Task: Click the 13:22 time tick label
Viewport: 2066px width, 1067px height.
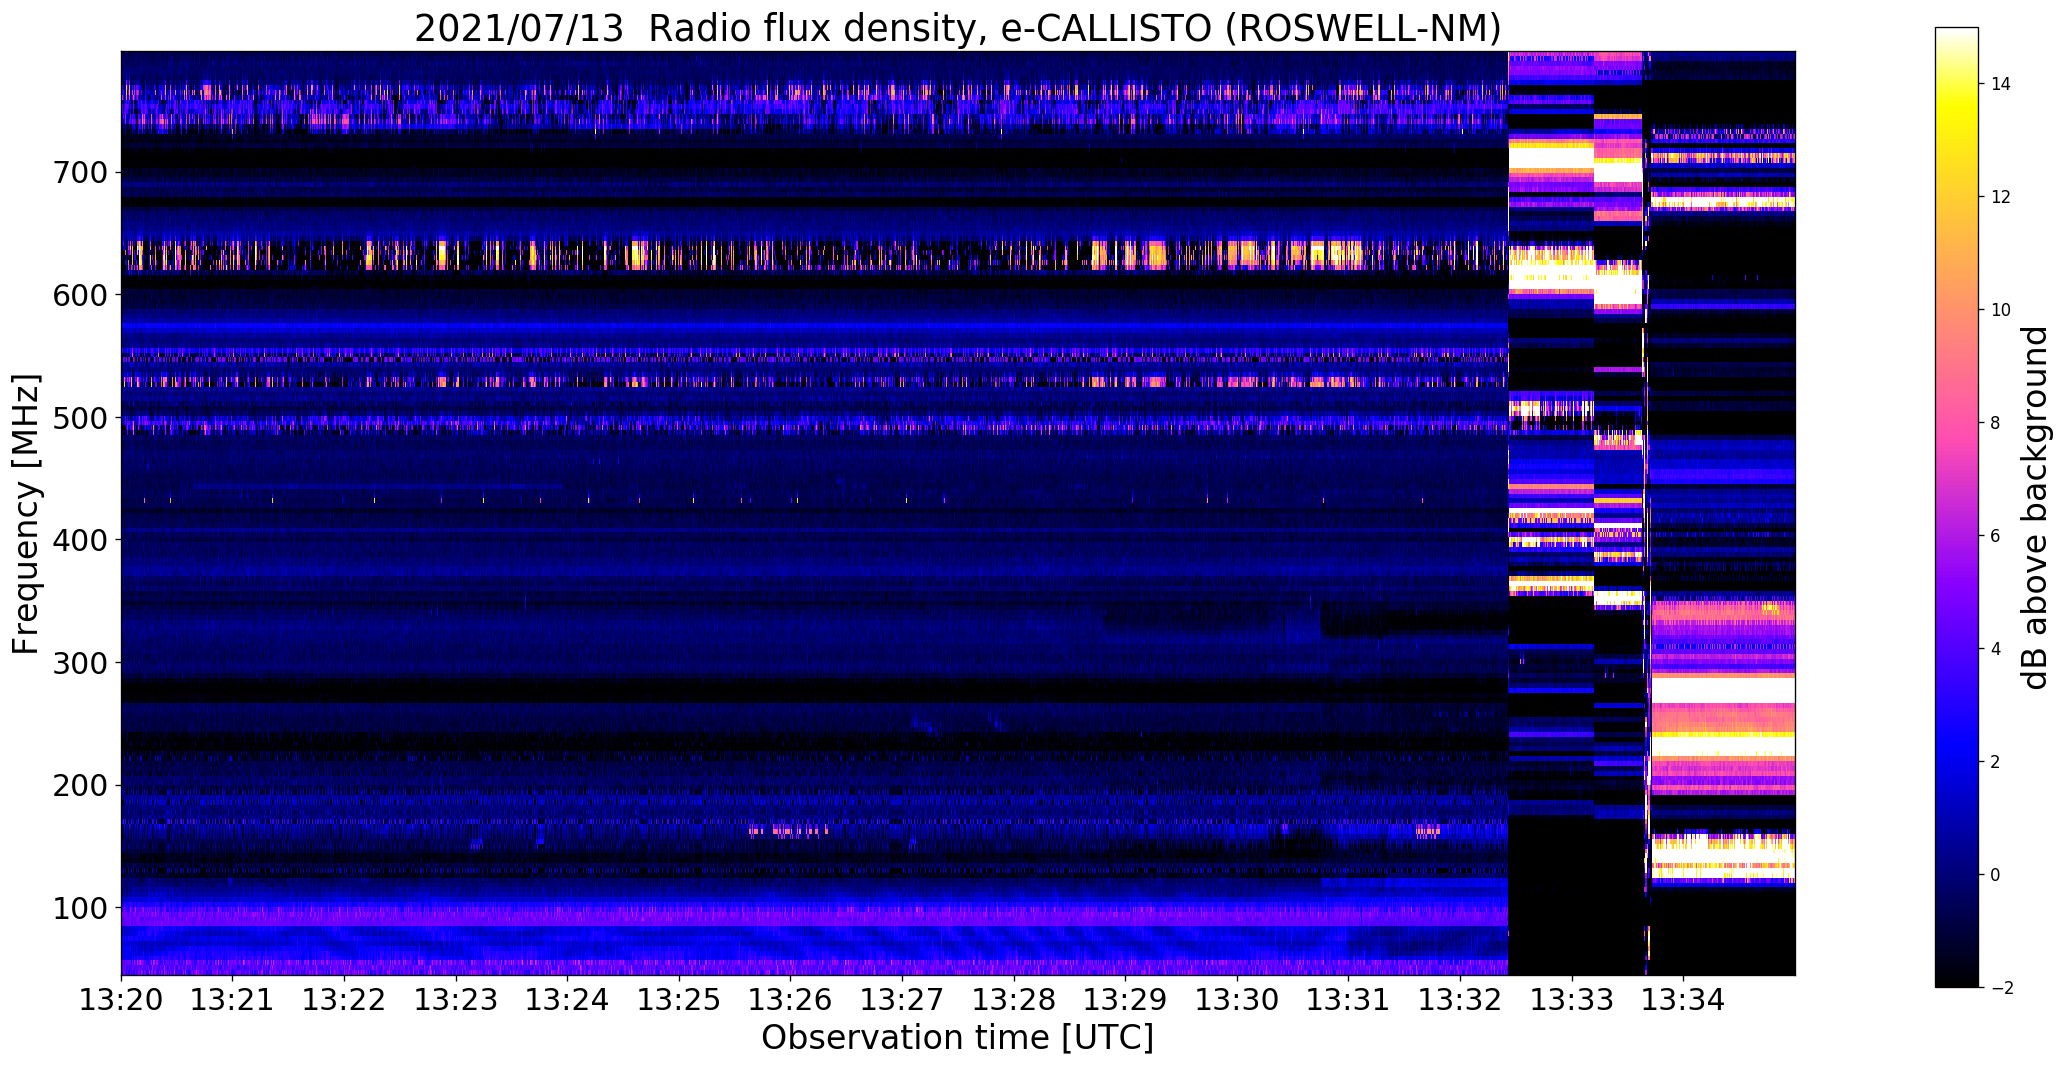Action: pos(344,998)
